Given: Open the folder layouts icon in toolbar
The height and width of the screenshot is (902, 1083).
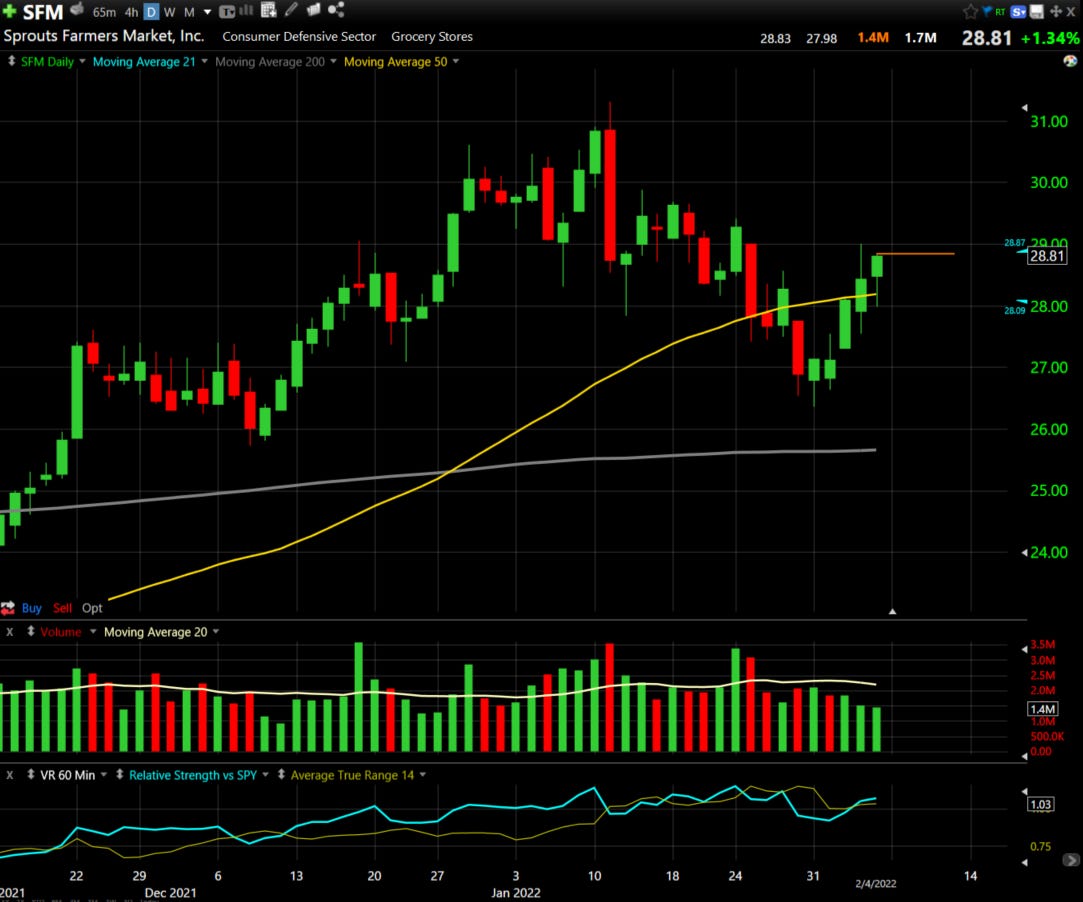Looking at the screenshot, I should click(x=314, y=9).
